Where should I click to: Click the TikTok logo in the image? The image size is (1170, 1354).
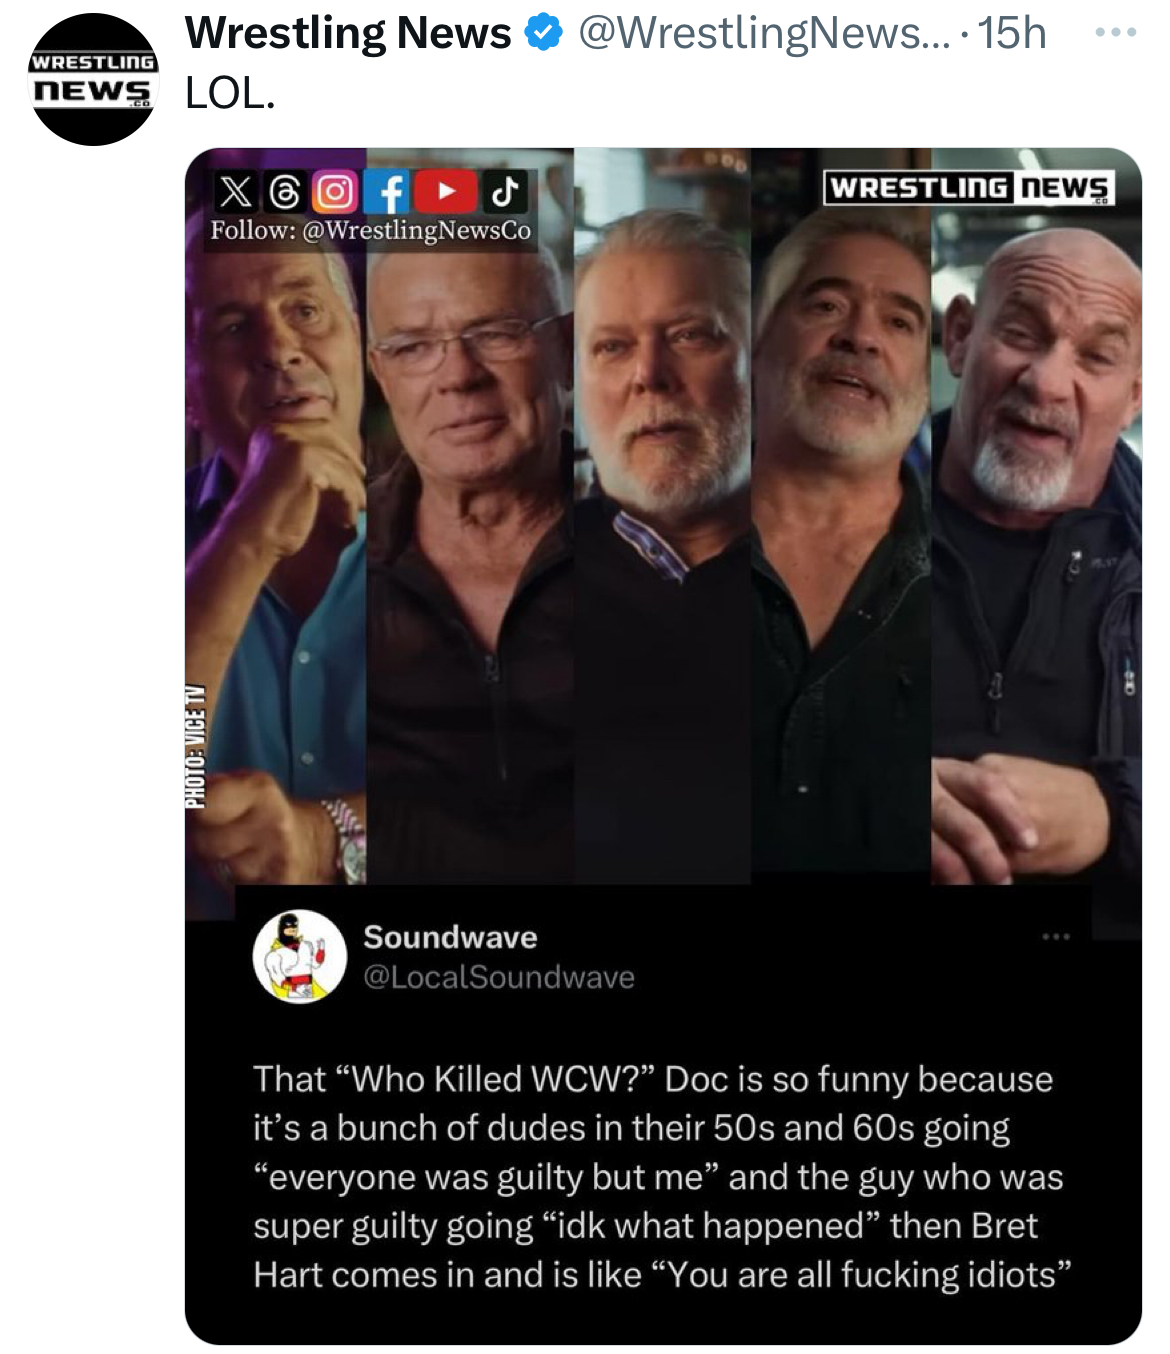505,191
